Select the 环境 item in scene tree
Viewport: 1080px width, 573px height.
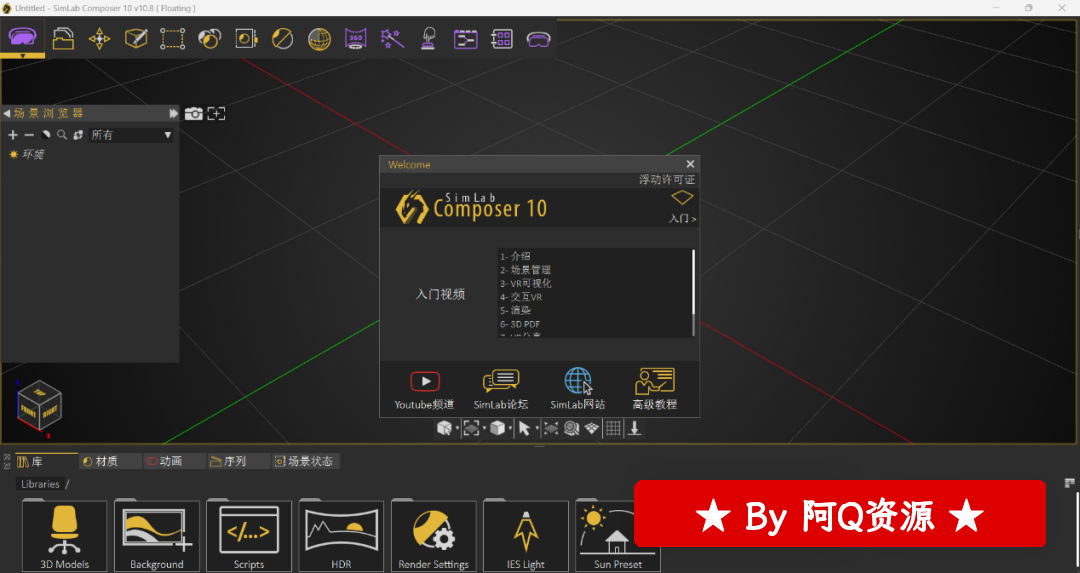(33, 154)
